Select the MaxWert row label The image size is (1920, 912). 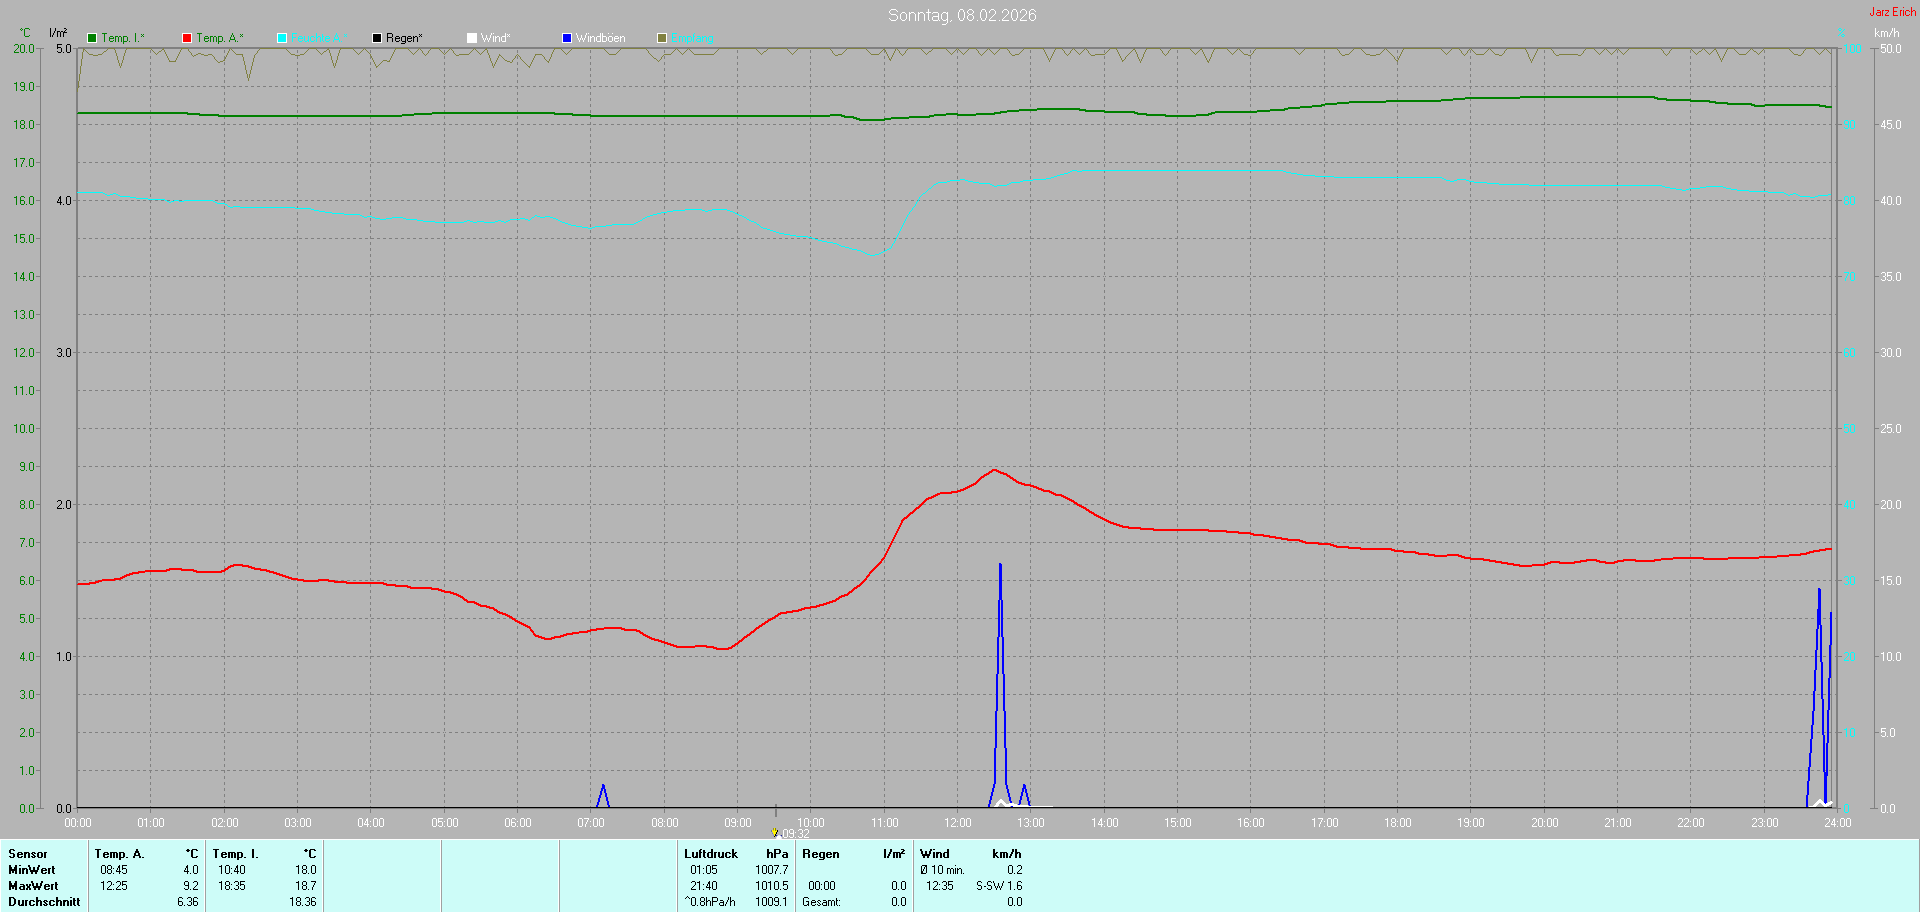(33, 886)
